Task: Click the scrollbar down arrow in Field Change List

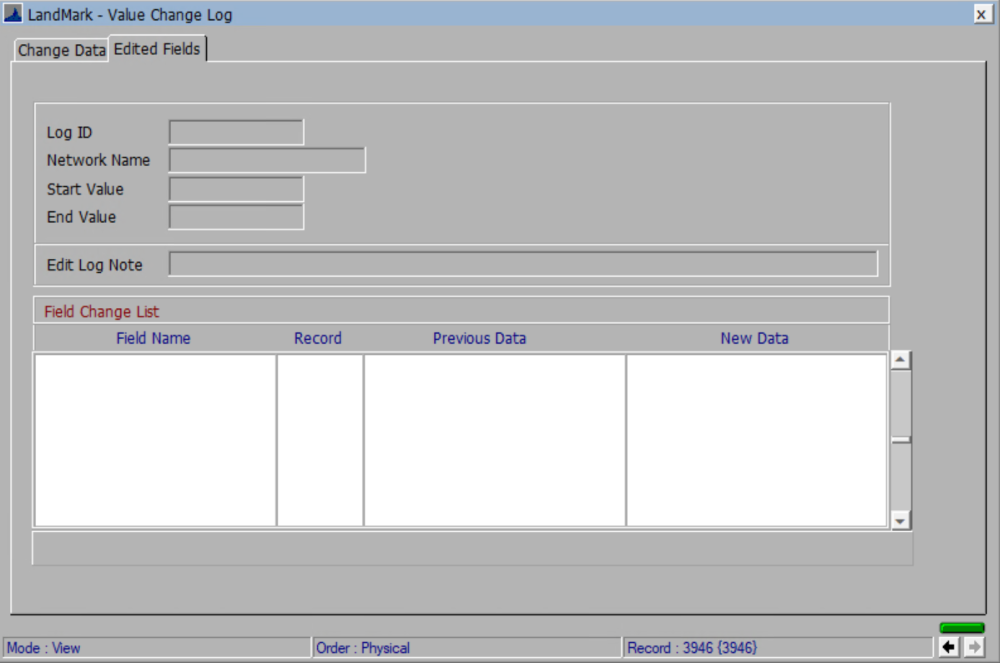Action: [899, 520]
